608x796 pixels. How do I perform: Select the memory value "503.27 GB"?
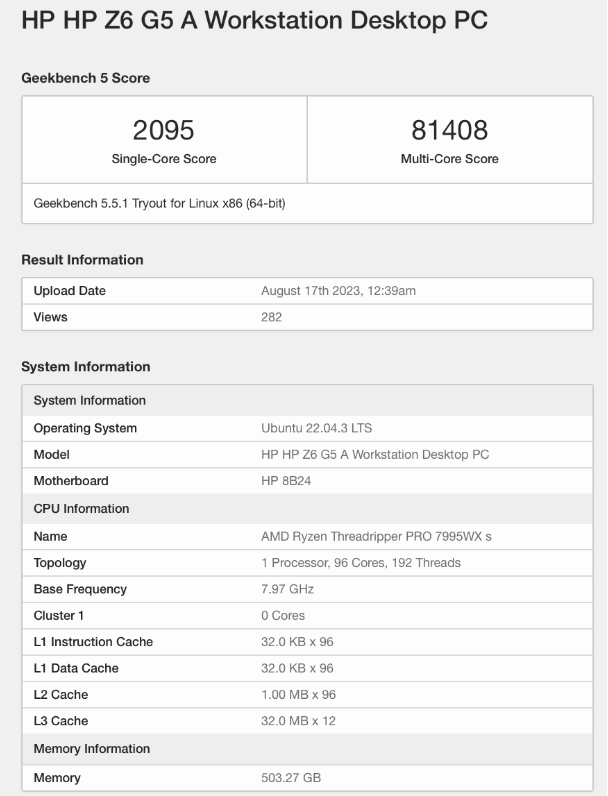(291, 778)
